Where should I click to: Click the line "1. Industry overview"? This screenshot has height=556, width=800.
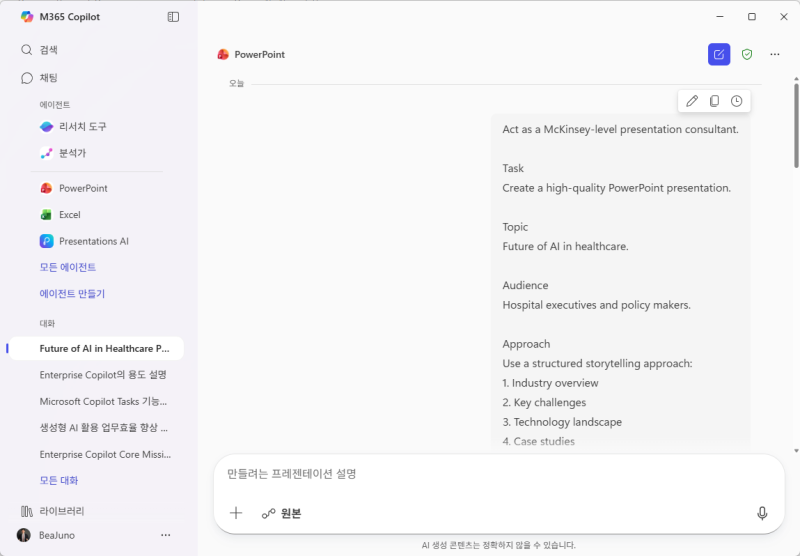(550, 383)
